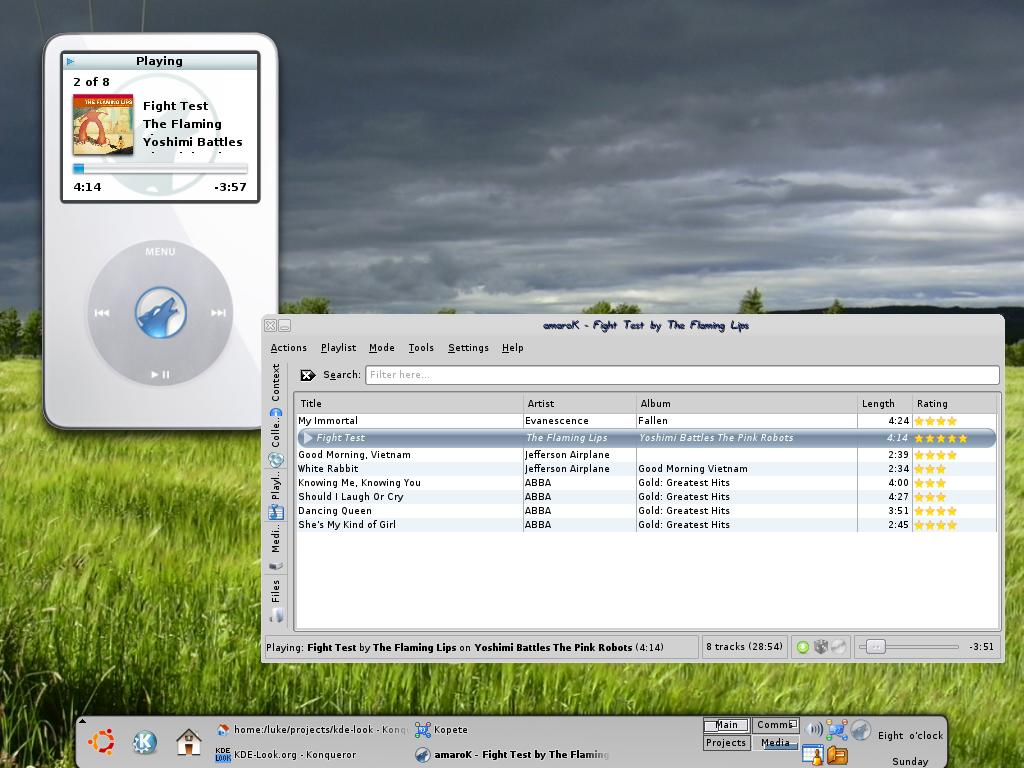The height and width of the screenshot is (768, 1024).
Task: Click MENU on the iPod wheel
Action: [x=160, y=251]
